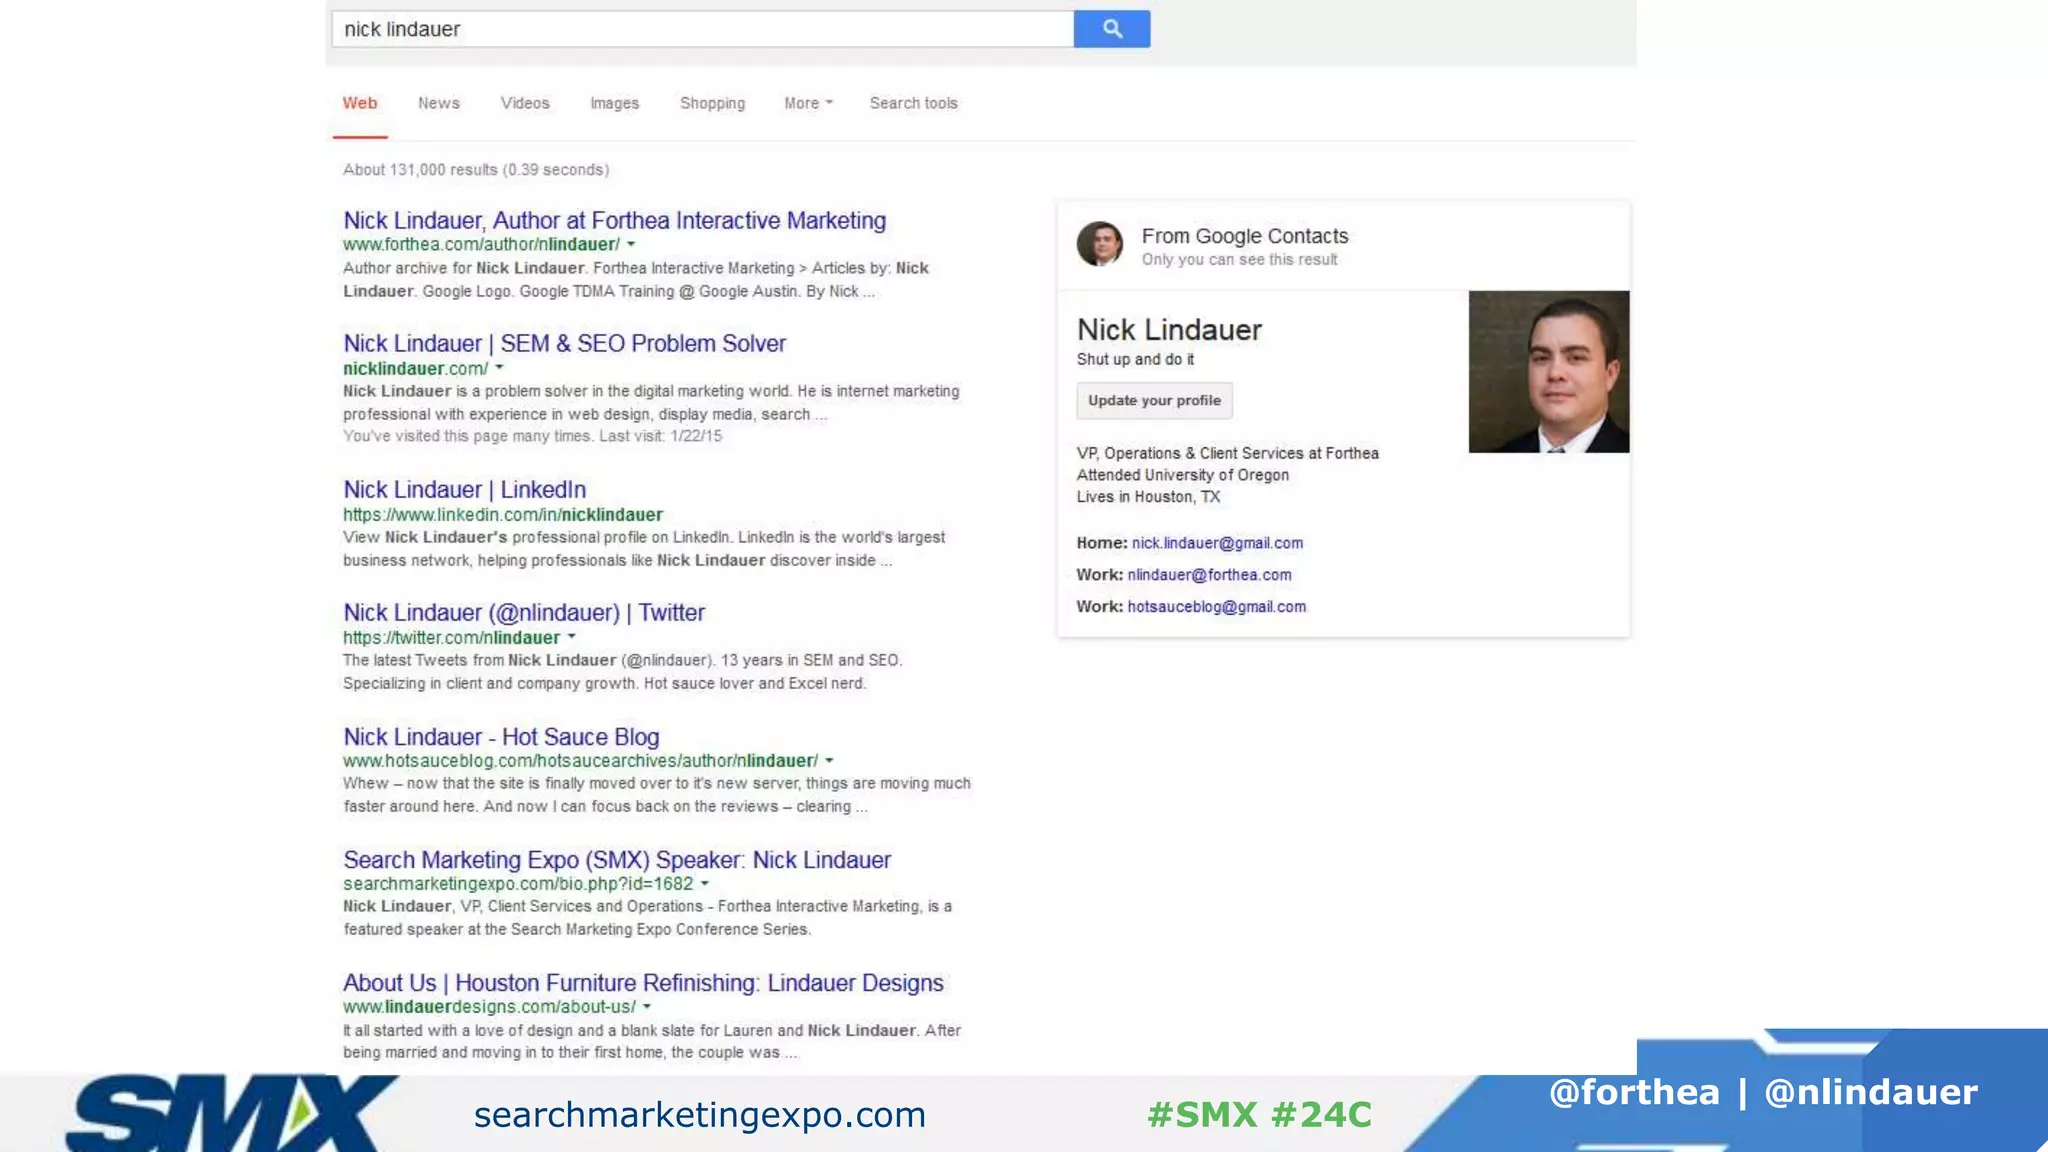This screenshot has width=2048, height=1152.
Task: Open the Videos search tab
Action: coord(525,103)
